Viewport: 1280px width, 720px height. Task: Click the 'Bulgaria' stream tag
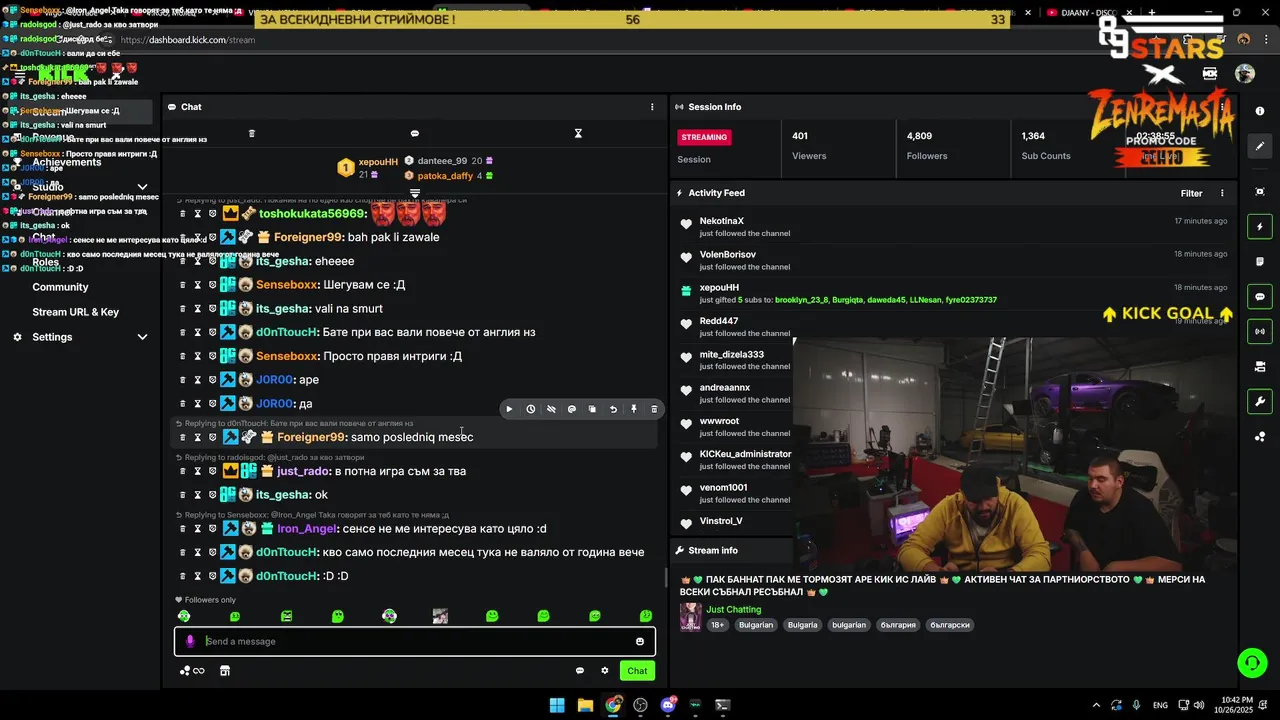pyautogui.click(x=802, y=625)
